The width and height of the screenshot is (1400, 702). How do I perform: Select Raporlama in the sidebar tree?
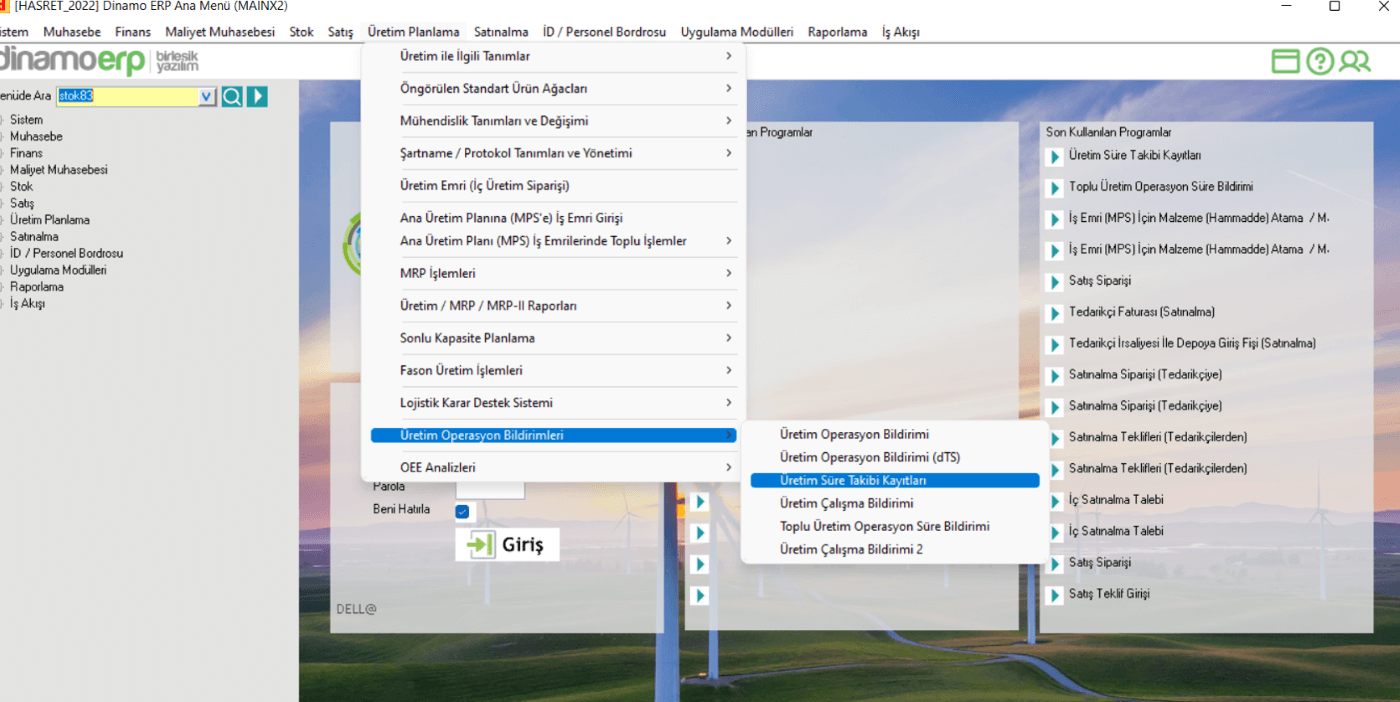pyautogui.click(x=36, y=287)
